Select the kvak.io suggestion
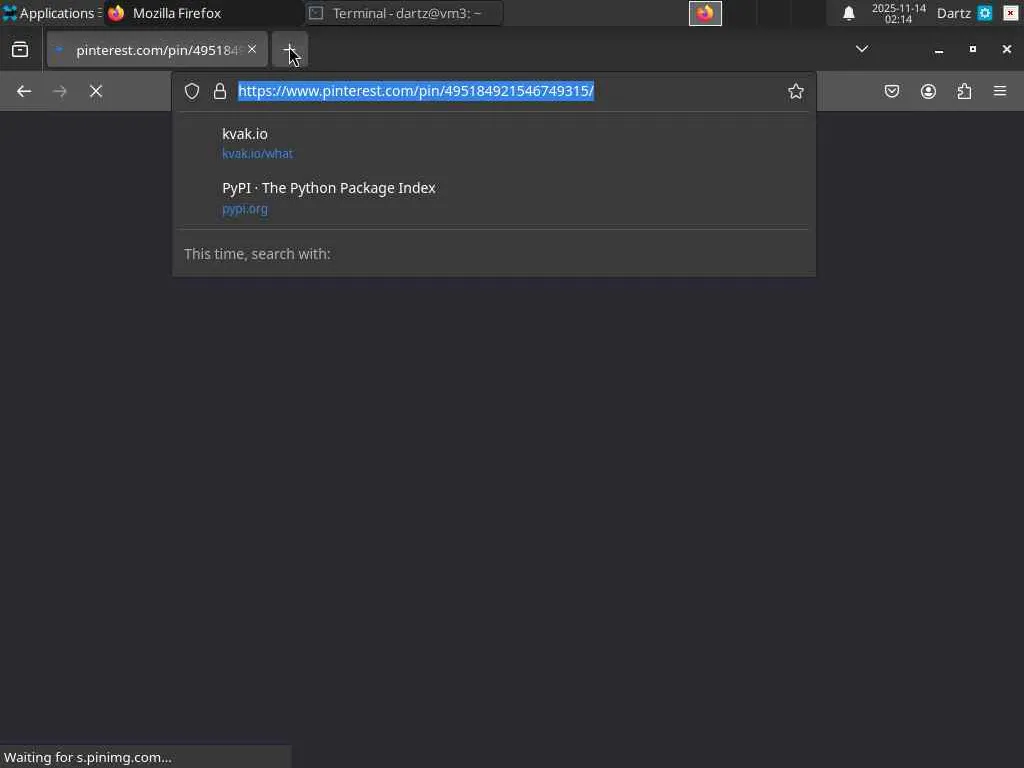The width and height of the screenshot is (1024, 768). (493, 143)
